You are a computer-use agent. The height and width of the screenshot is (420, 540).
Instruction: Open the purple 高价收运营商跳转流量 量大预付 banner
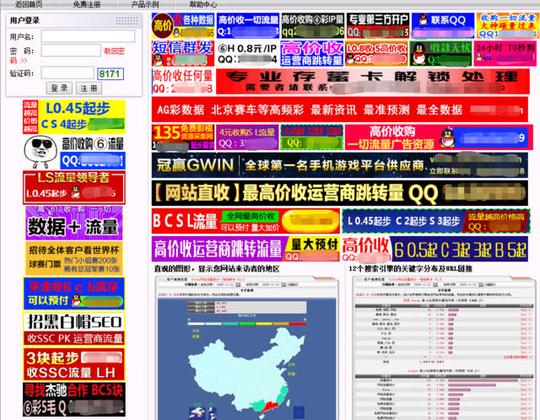[x=246, y=249]
